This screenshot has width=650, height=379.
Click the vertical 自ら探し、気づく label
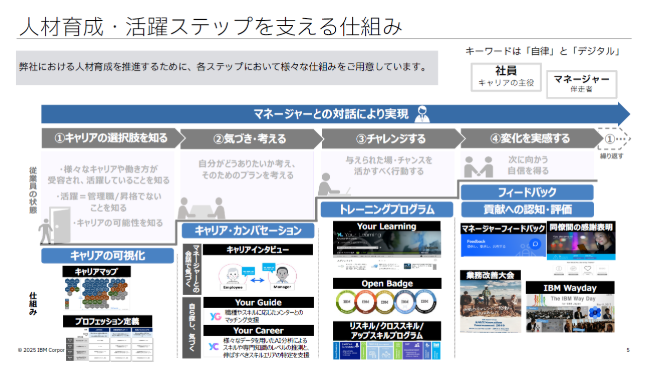(192, 328)
